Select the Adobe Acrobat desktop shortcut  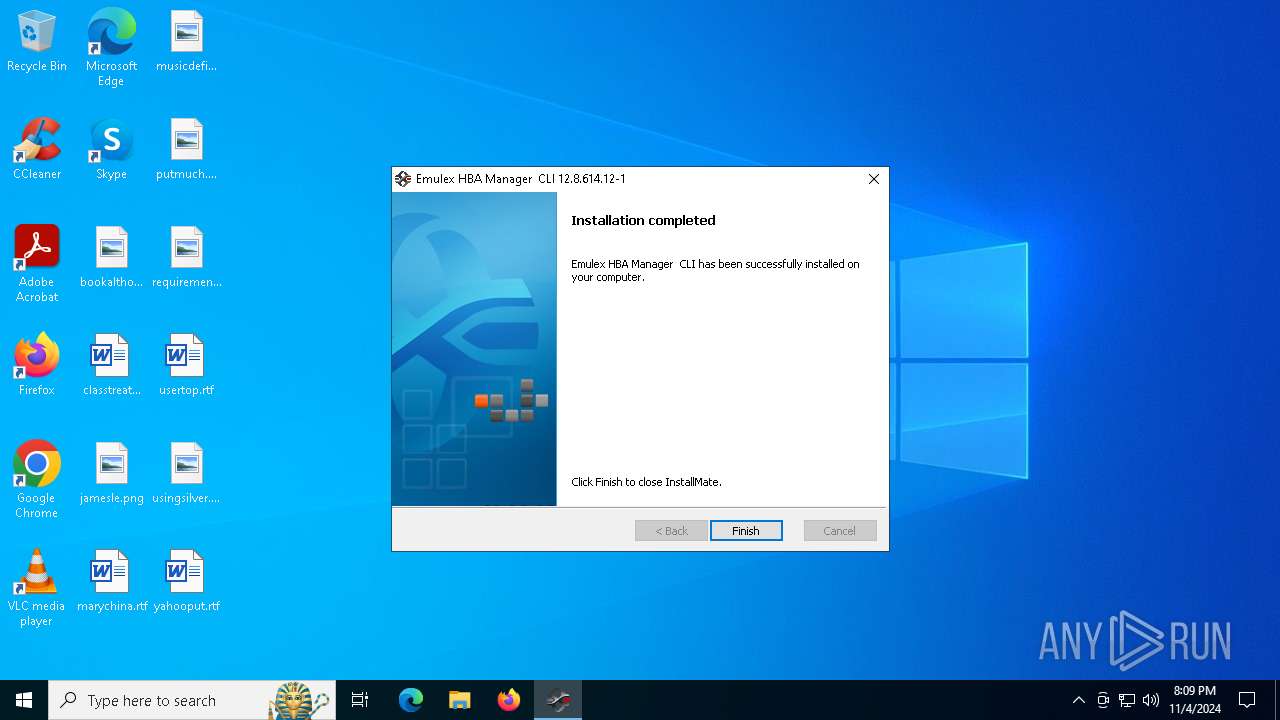37,264
